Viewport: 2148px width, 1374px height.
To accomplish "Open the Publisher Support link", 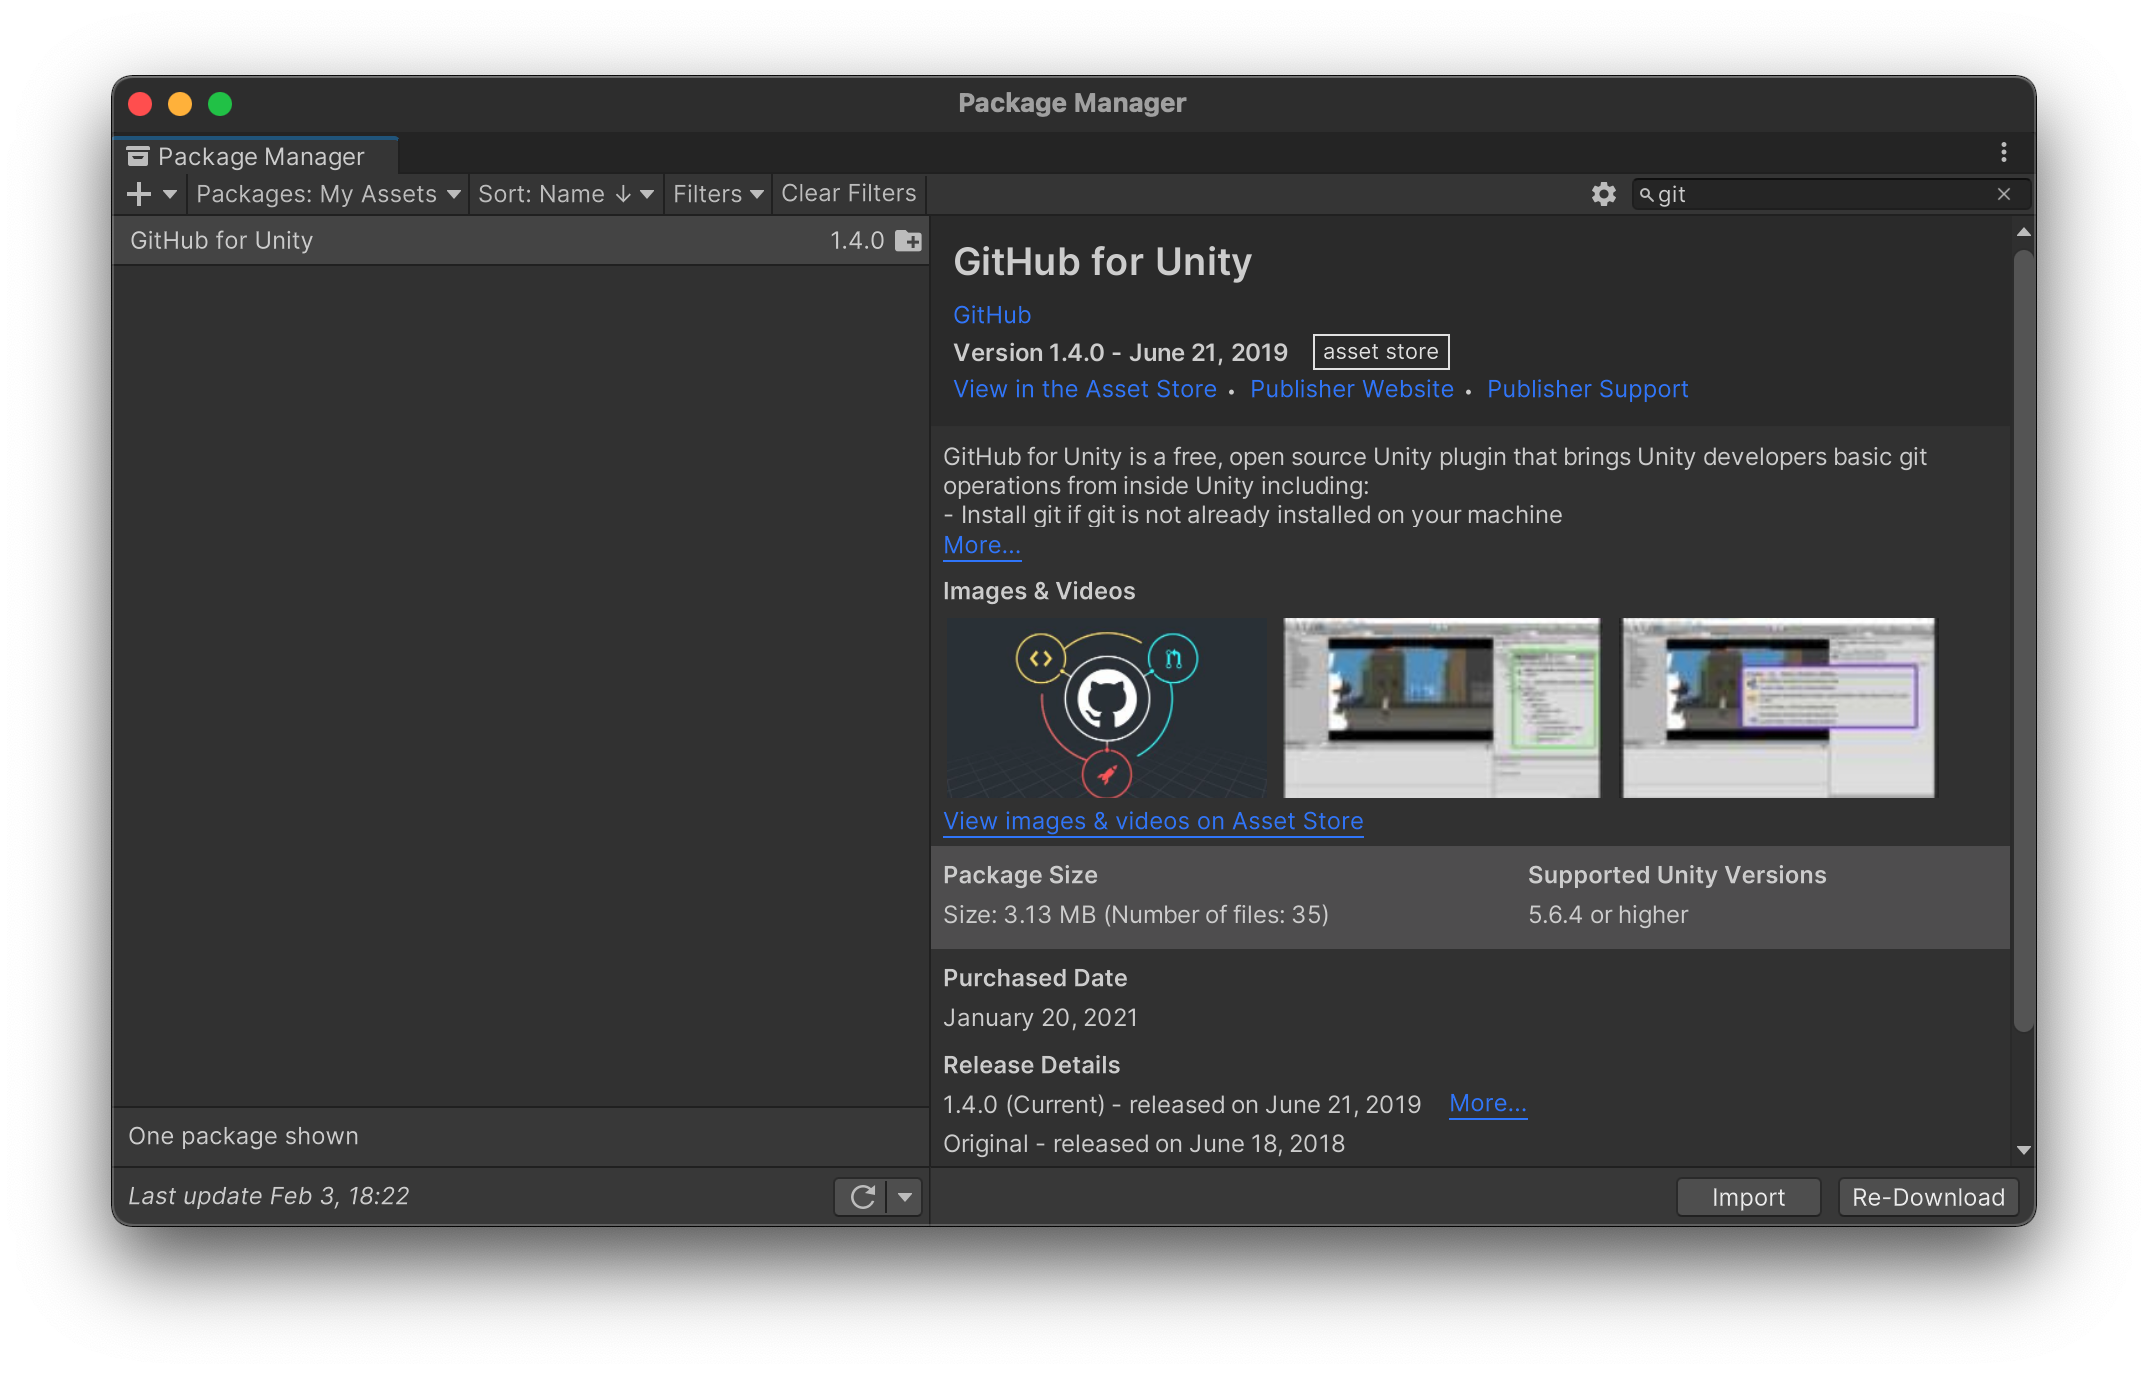I will [1588, 389].
